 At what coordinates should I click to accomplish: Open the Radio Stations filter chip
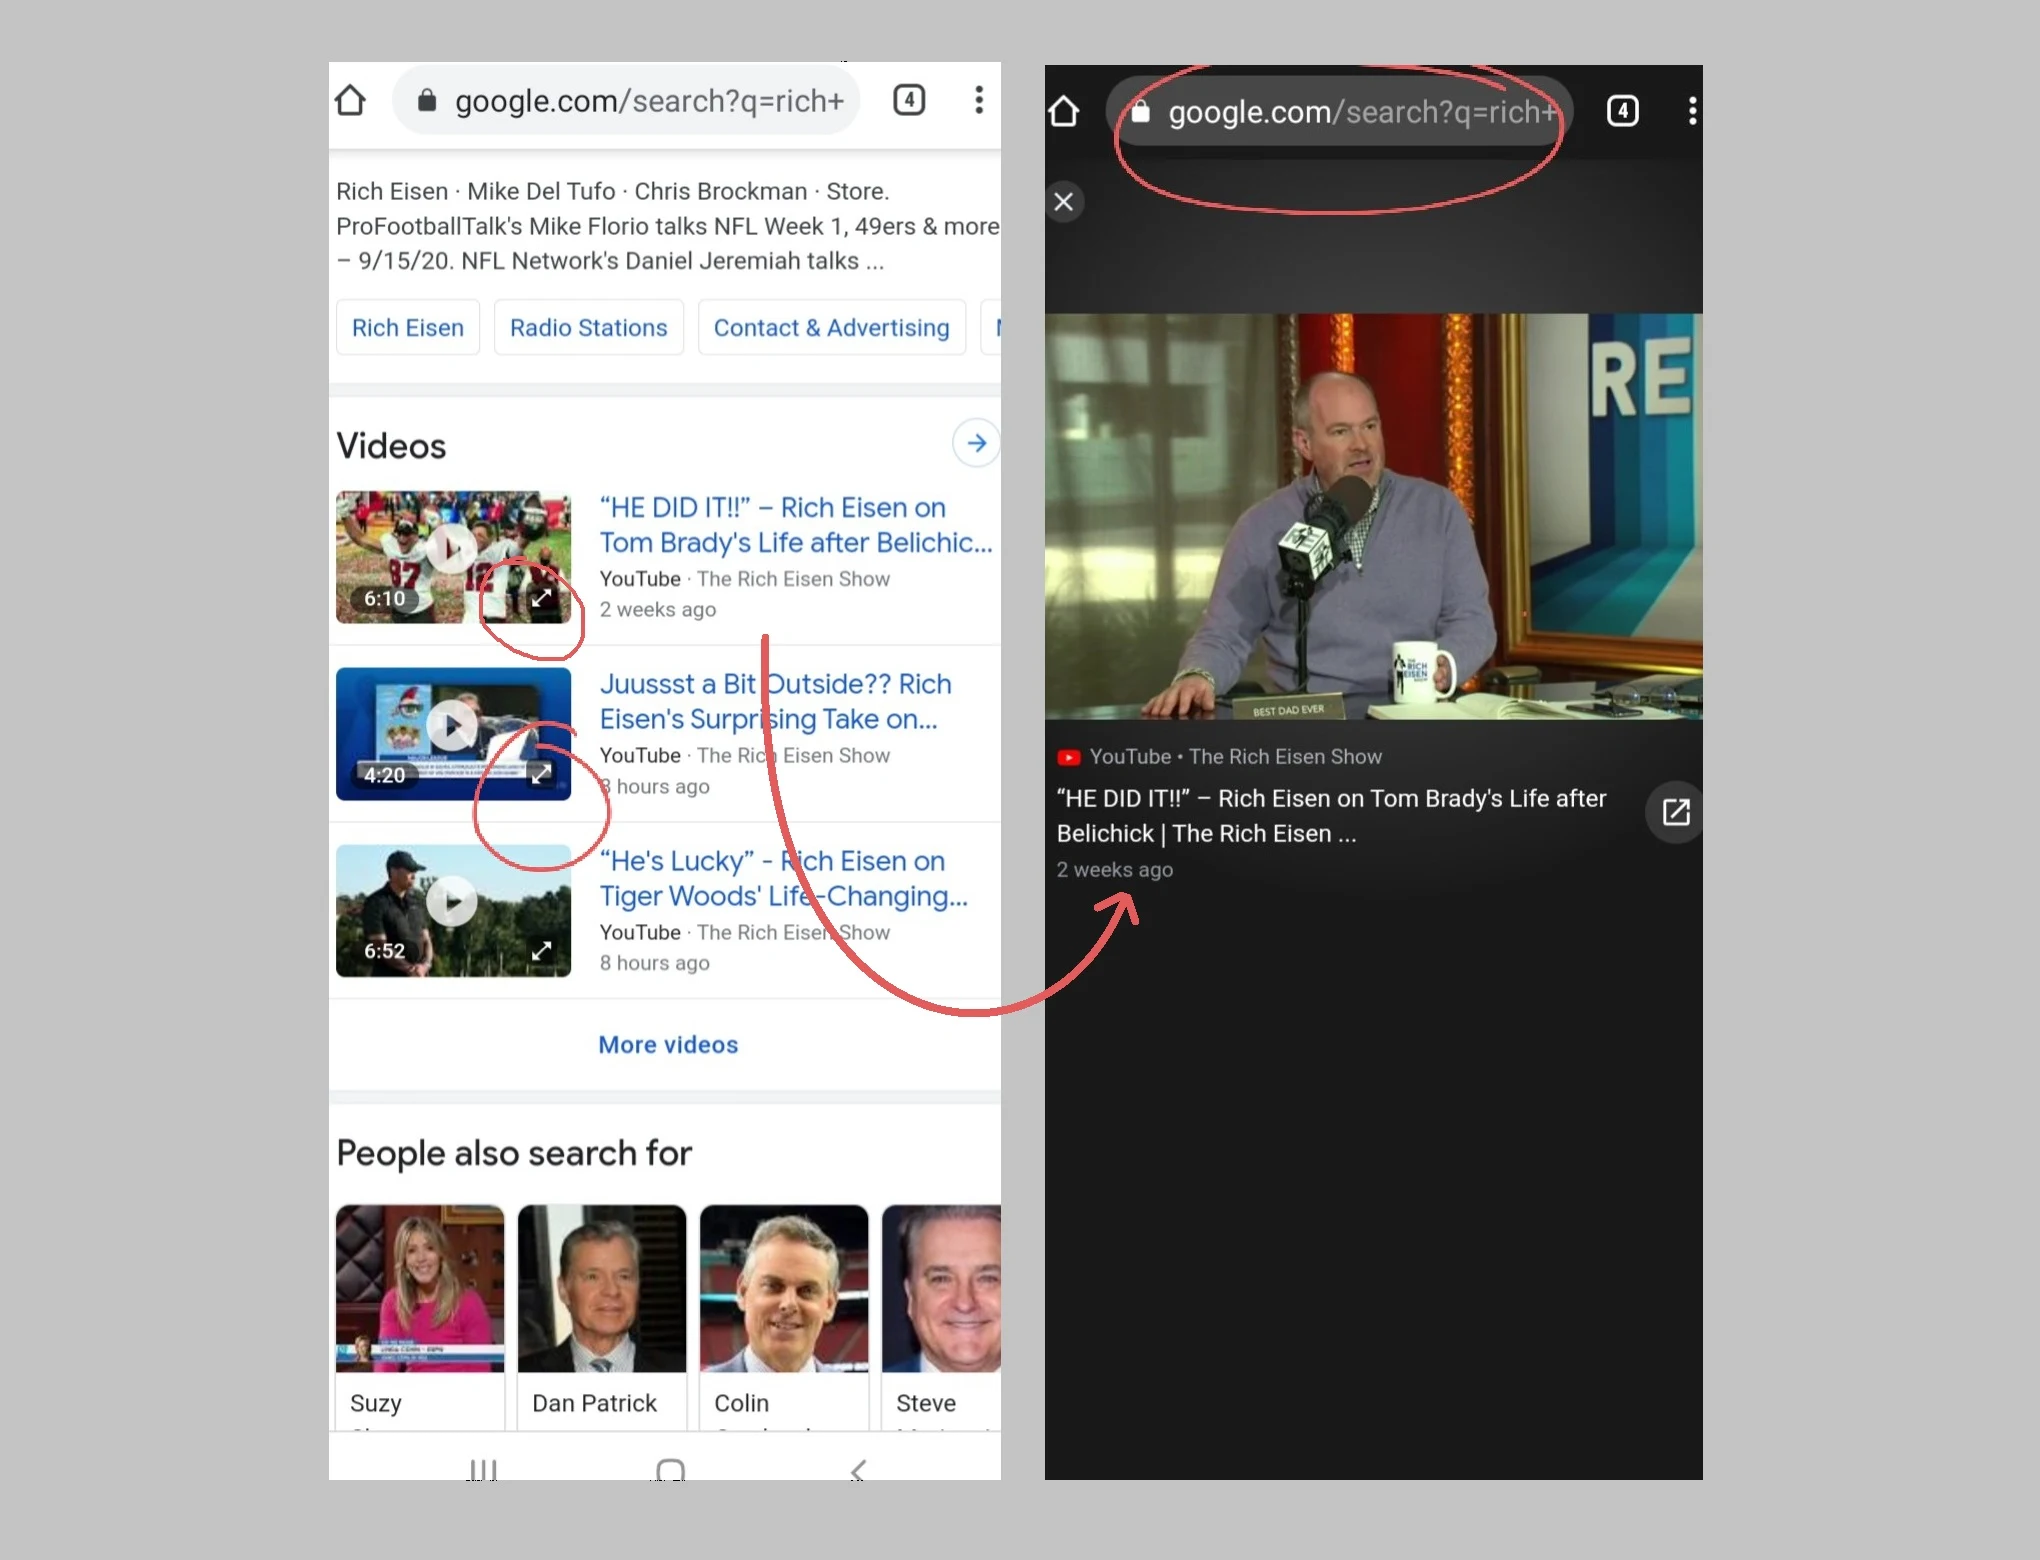(588, 327)
